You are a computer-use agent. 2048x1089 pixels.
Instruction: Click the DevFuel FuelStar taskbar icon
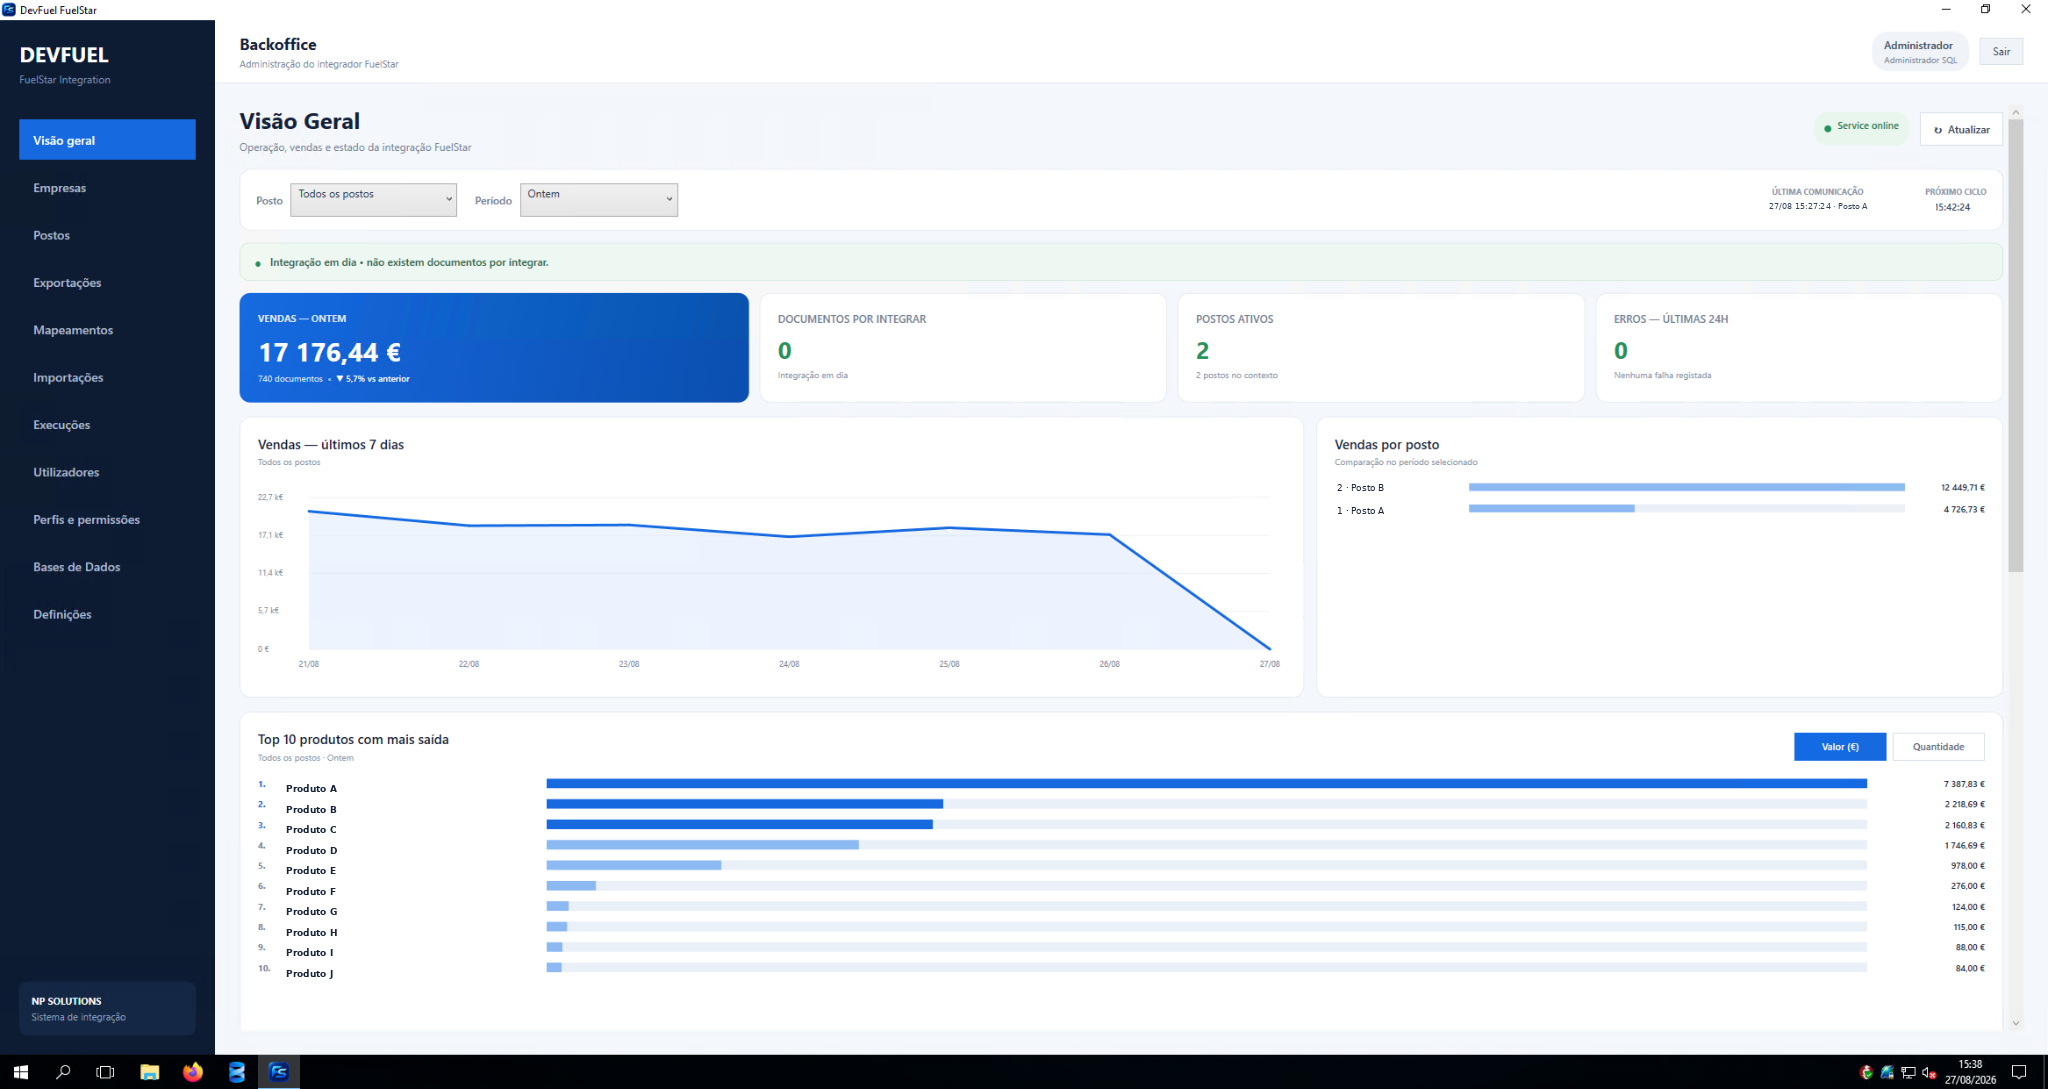(x=279, y=1072)
